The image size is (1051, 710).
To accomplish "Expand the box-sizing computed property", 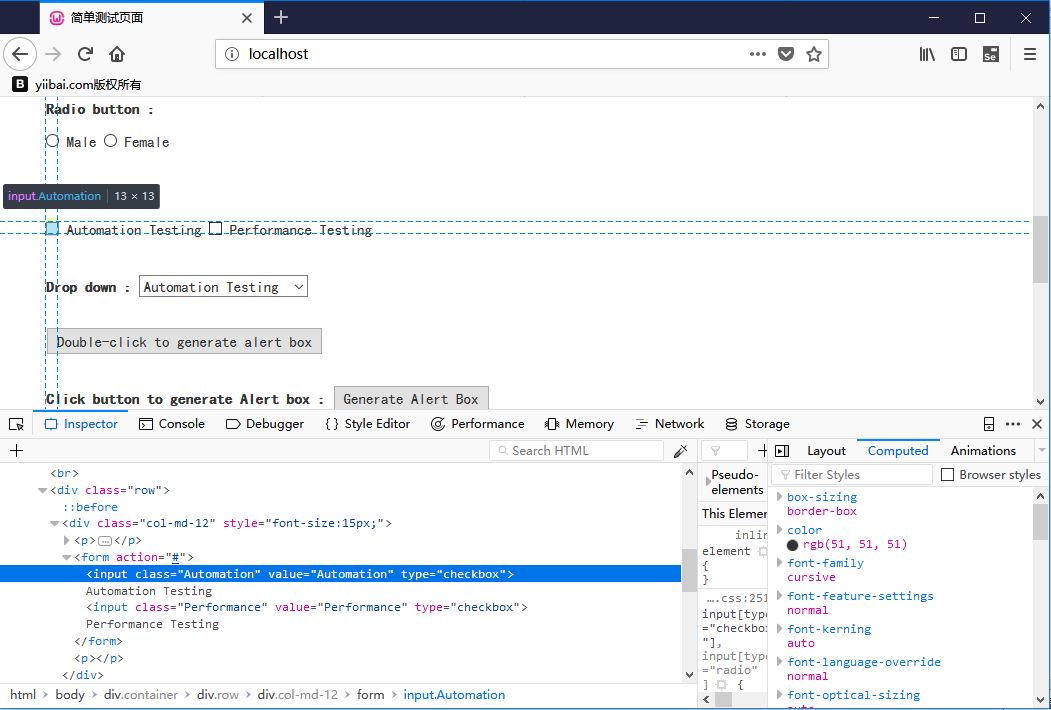I will [x=780, y=497].
